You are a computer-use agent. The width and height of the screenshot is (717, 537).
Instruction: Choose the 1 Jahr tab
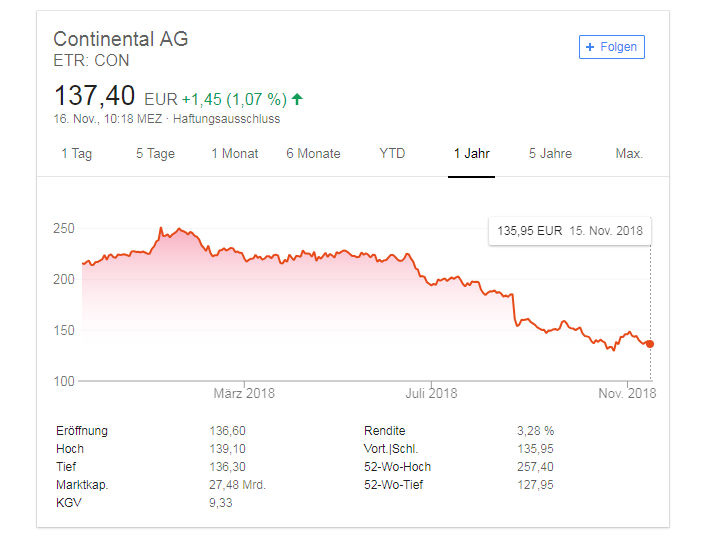pos(471,154)
